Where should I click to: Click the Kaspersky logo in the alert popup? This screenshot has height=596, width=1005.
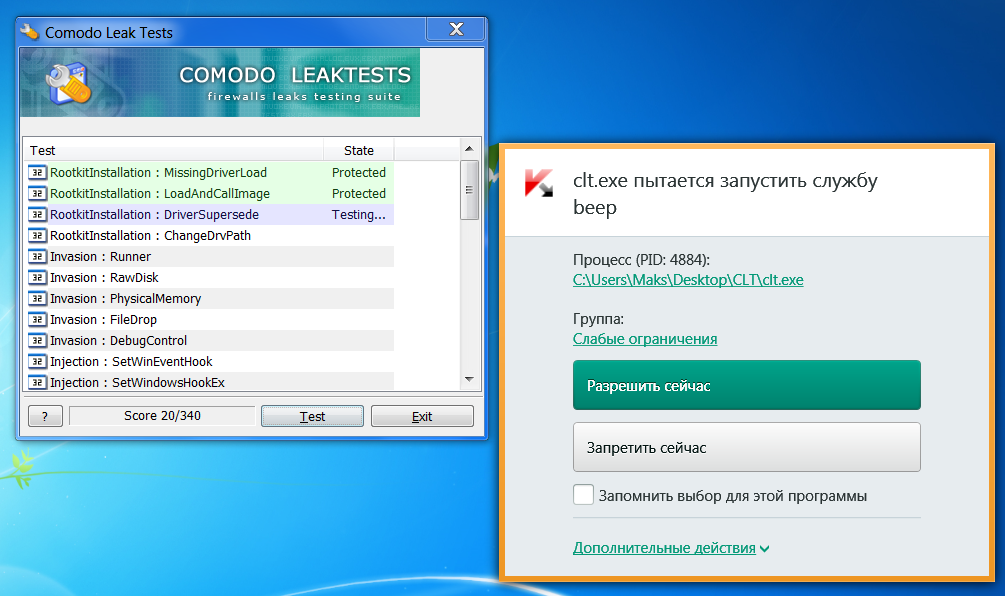coord(538,183)
